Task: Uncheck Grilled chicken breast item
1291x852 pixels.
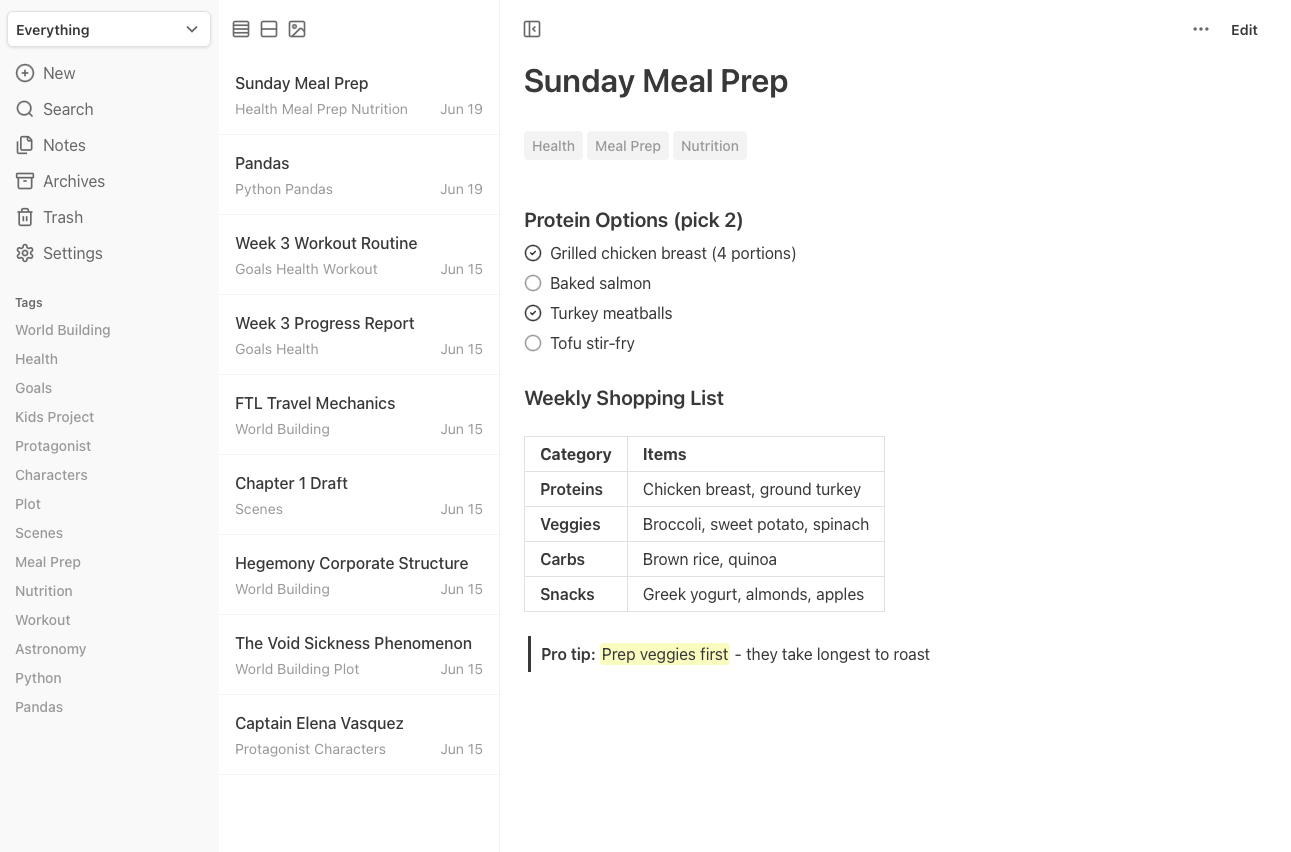Action: click(x=533, y=253)
